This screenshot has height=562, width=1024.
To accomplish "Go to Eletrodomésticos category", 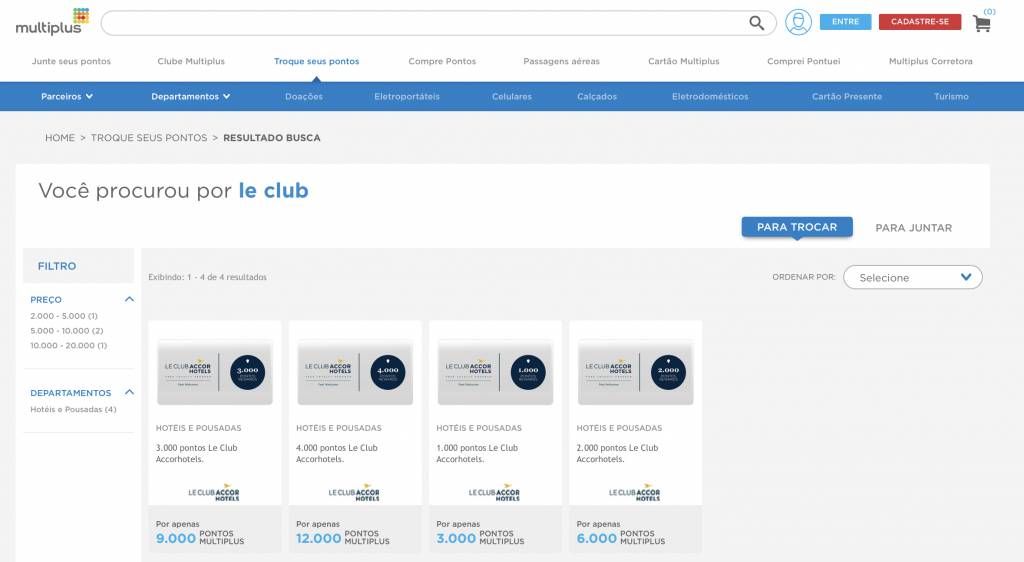I will [x=710, y=97].
